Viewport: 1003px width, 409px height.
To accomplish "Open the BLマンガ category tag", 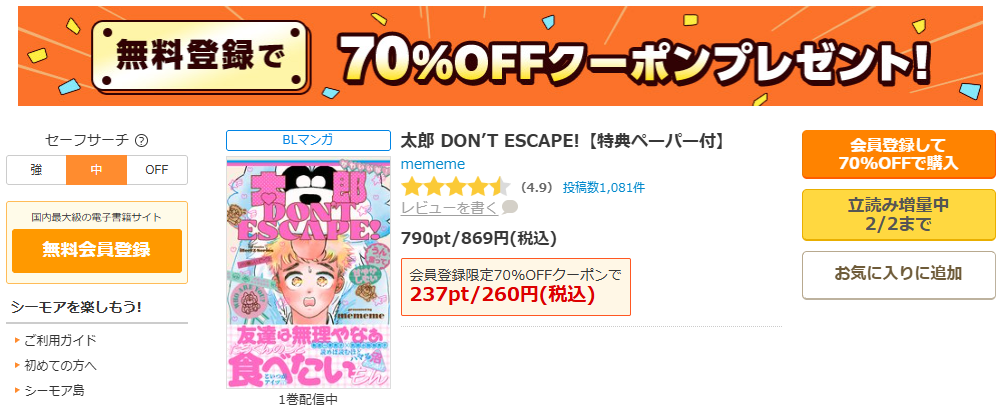I will pos(308,140).
